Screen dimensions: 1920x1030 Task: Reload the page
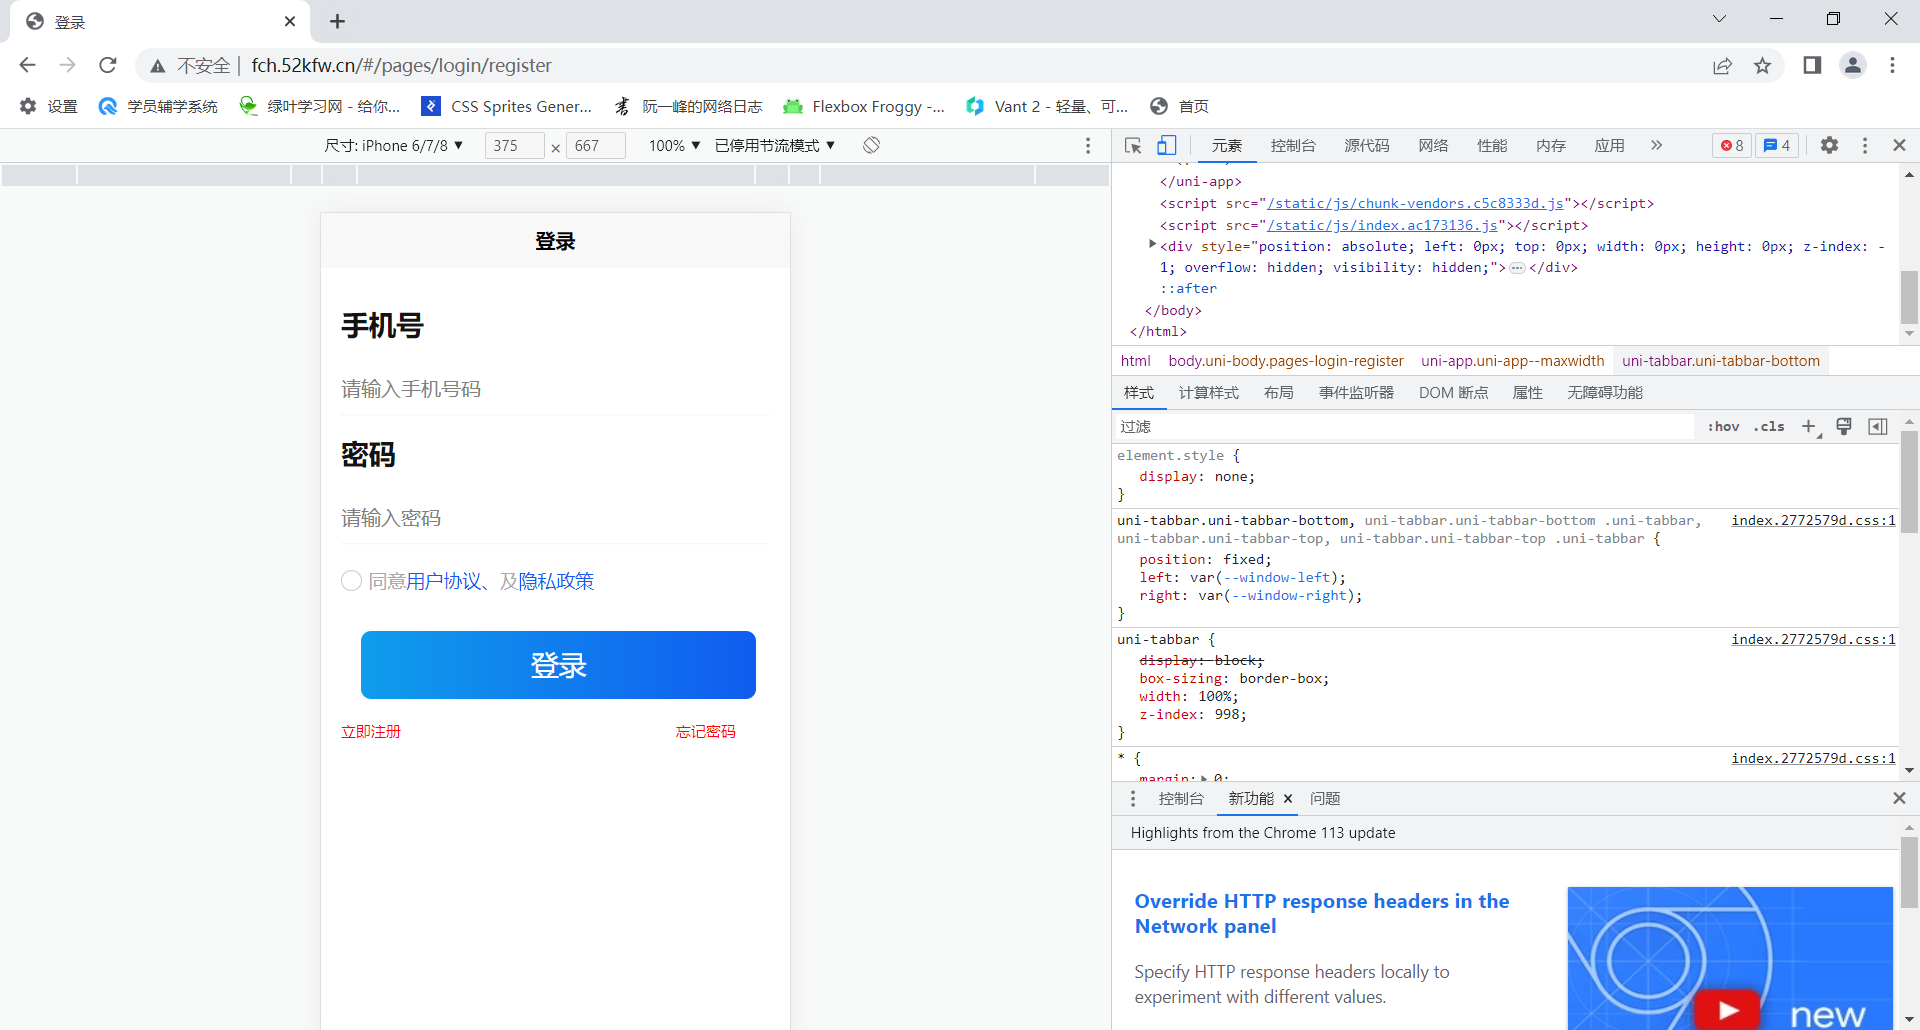coord(108,65)
